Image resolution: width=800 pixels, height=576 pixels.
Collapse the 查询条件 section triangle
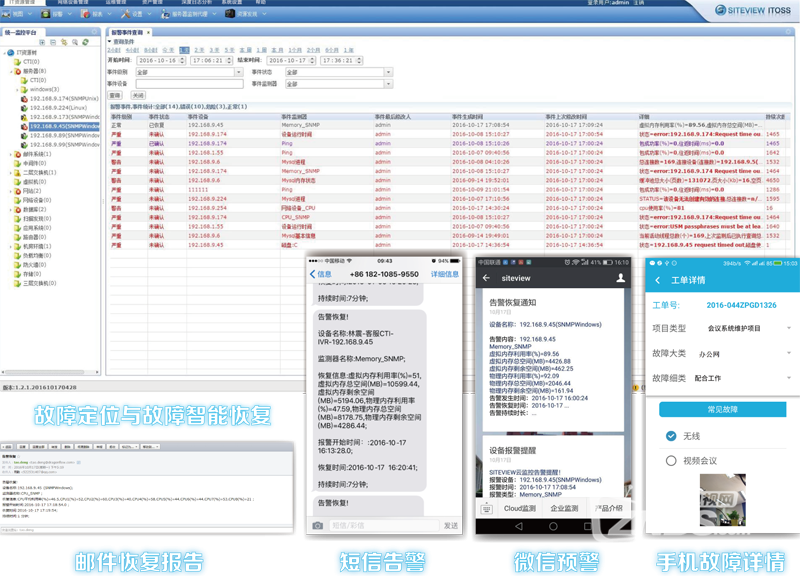(x=109, y=42)
